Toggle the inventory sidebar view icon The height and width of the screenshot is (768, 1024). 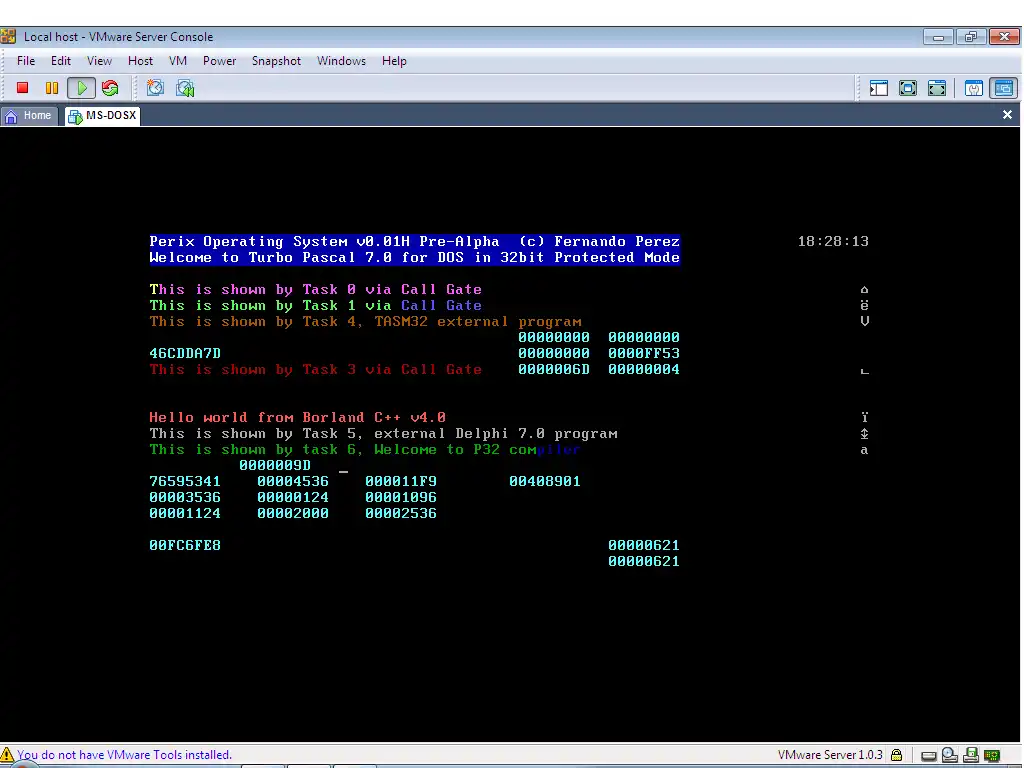click(x=879, y=88)
